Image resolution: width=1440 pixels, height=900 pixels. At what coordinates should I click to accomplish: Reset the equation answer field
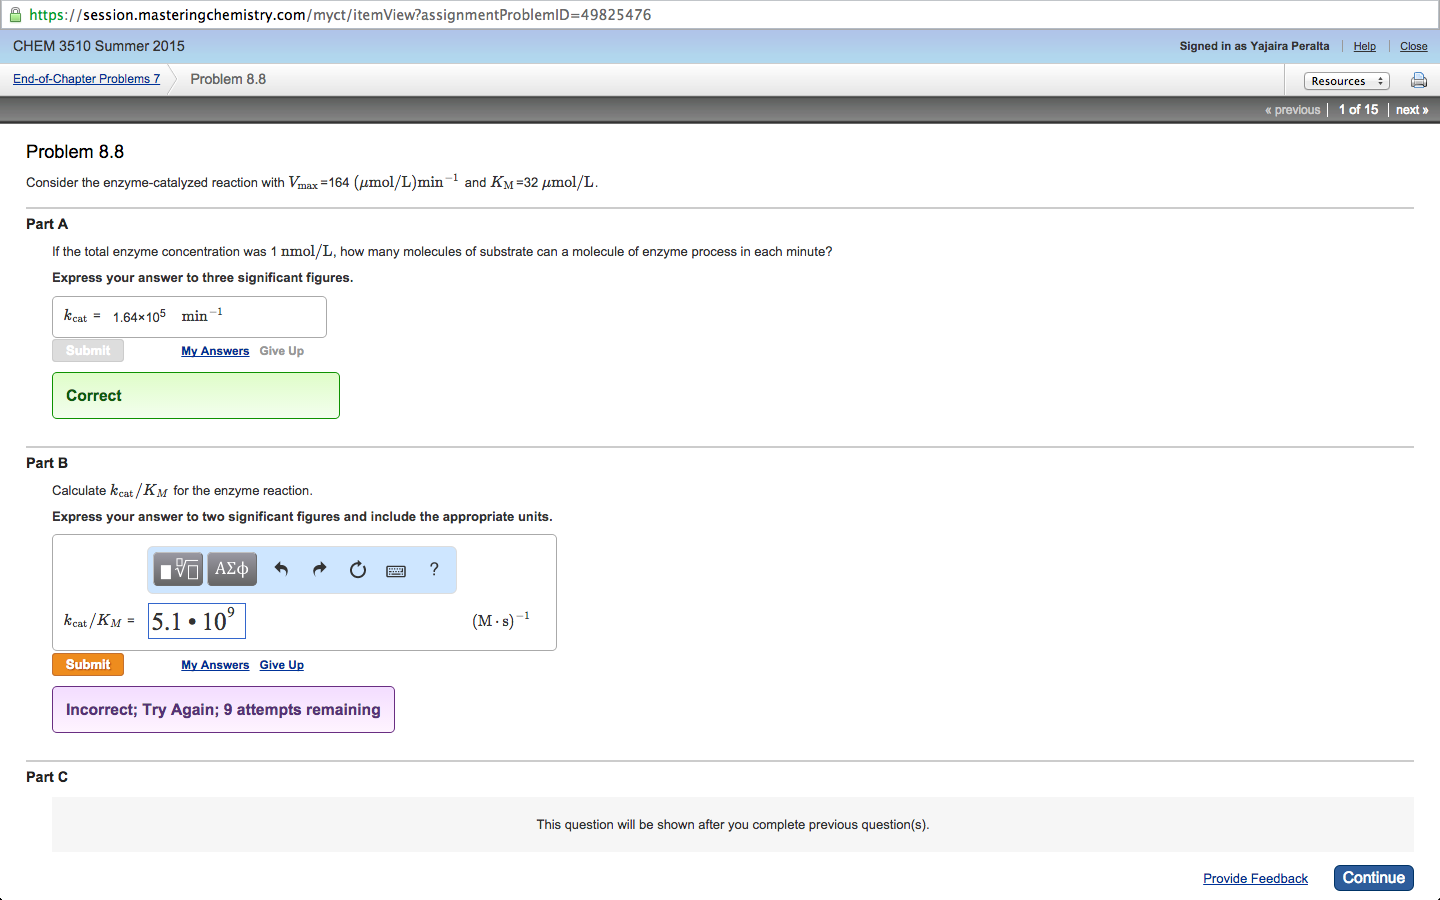[x=357, y=568]
